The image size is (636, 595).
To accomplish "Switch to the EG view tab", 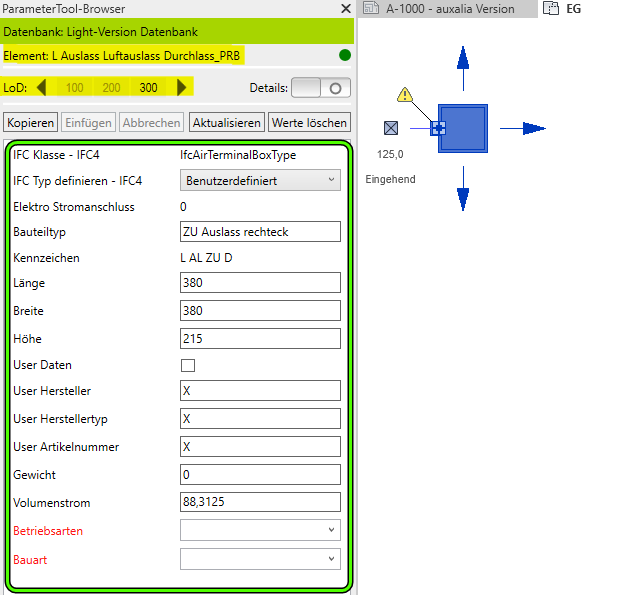I will coord(572,9).
